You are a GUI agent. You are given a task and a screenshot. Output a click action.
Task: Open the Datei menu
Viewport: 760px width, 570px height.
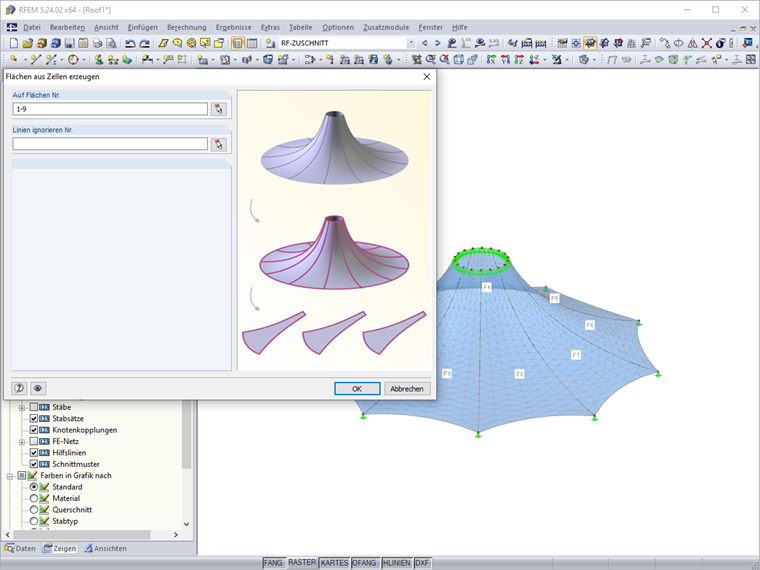click(32, 28)
